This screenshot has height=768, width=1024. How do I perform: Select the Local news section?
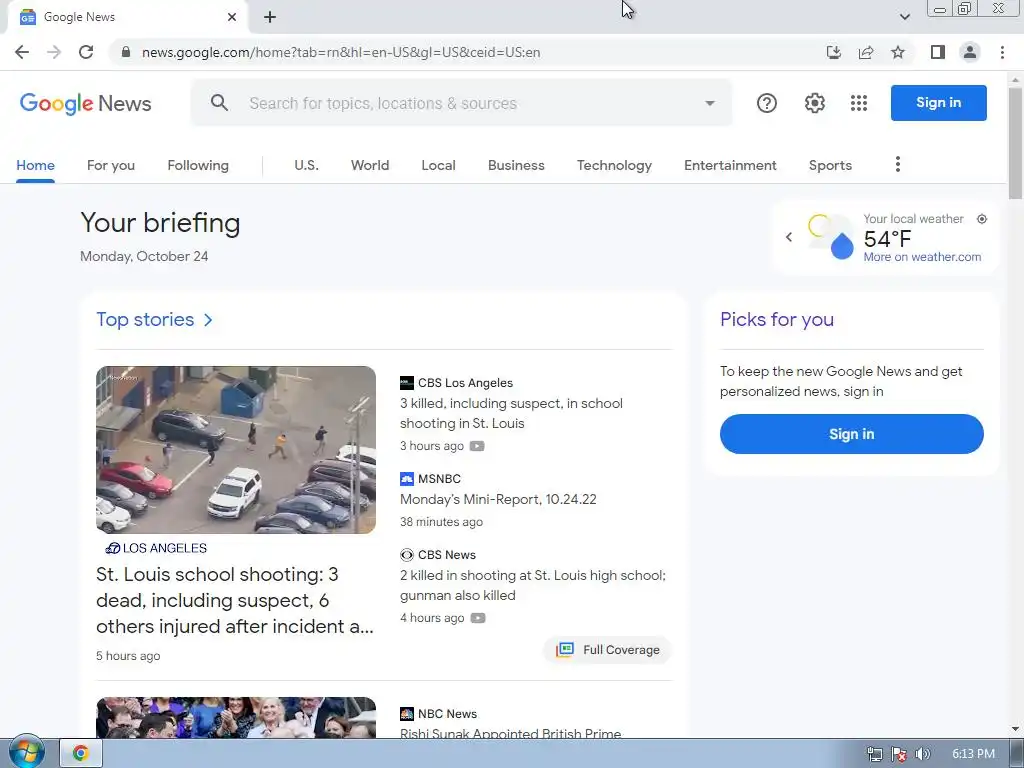coord(438,165)
